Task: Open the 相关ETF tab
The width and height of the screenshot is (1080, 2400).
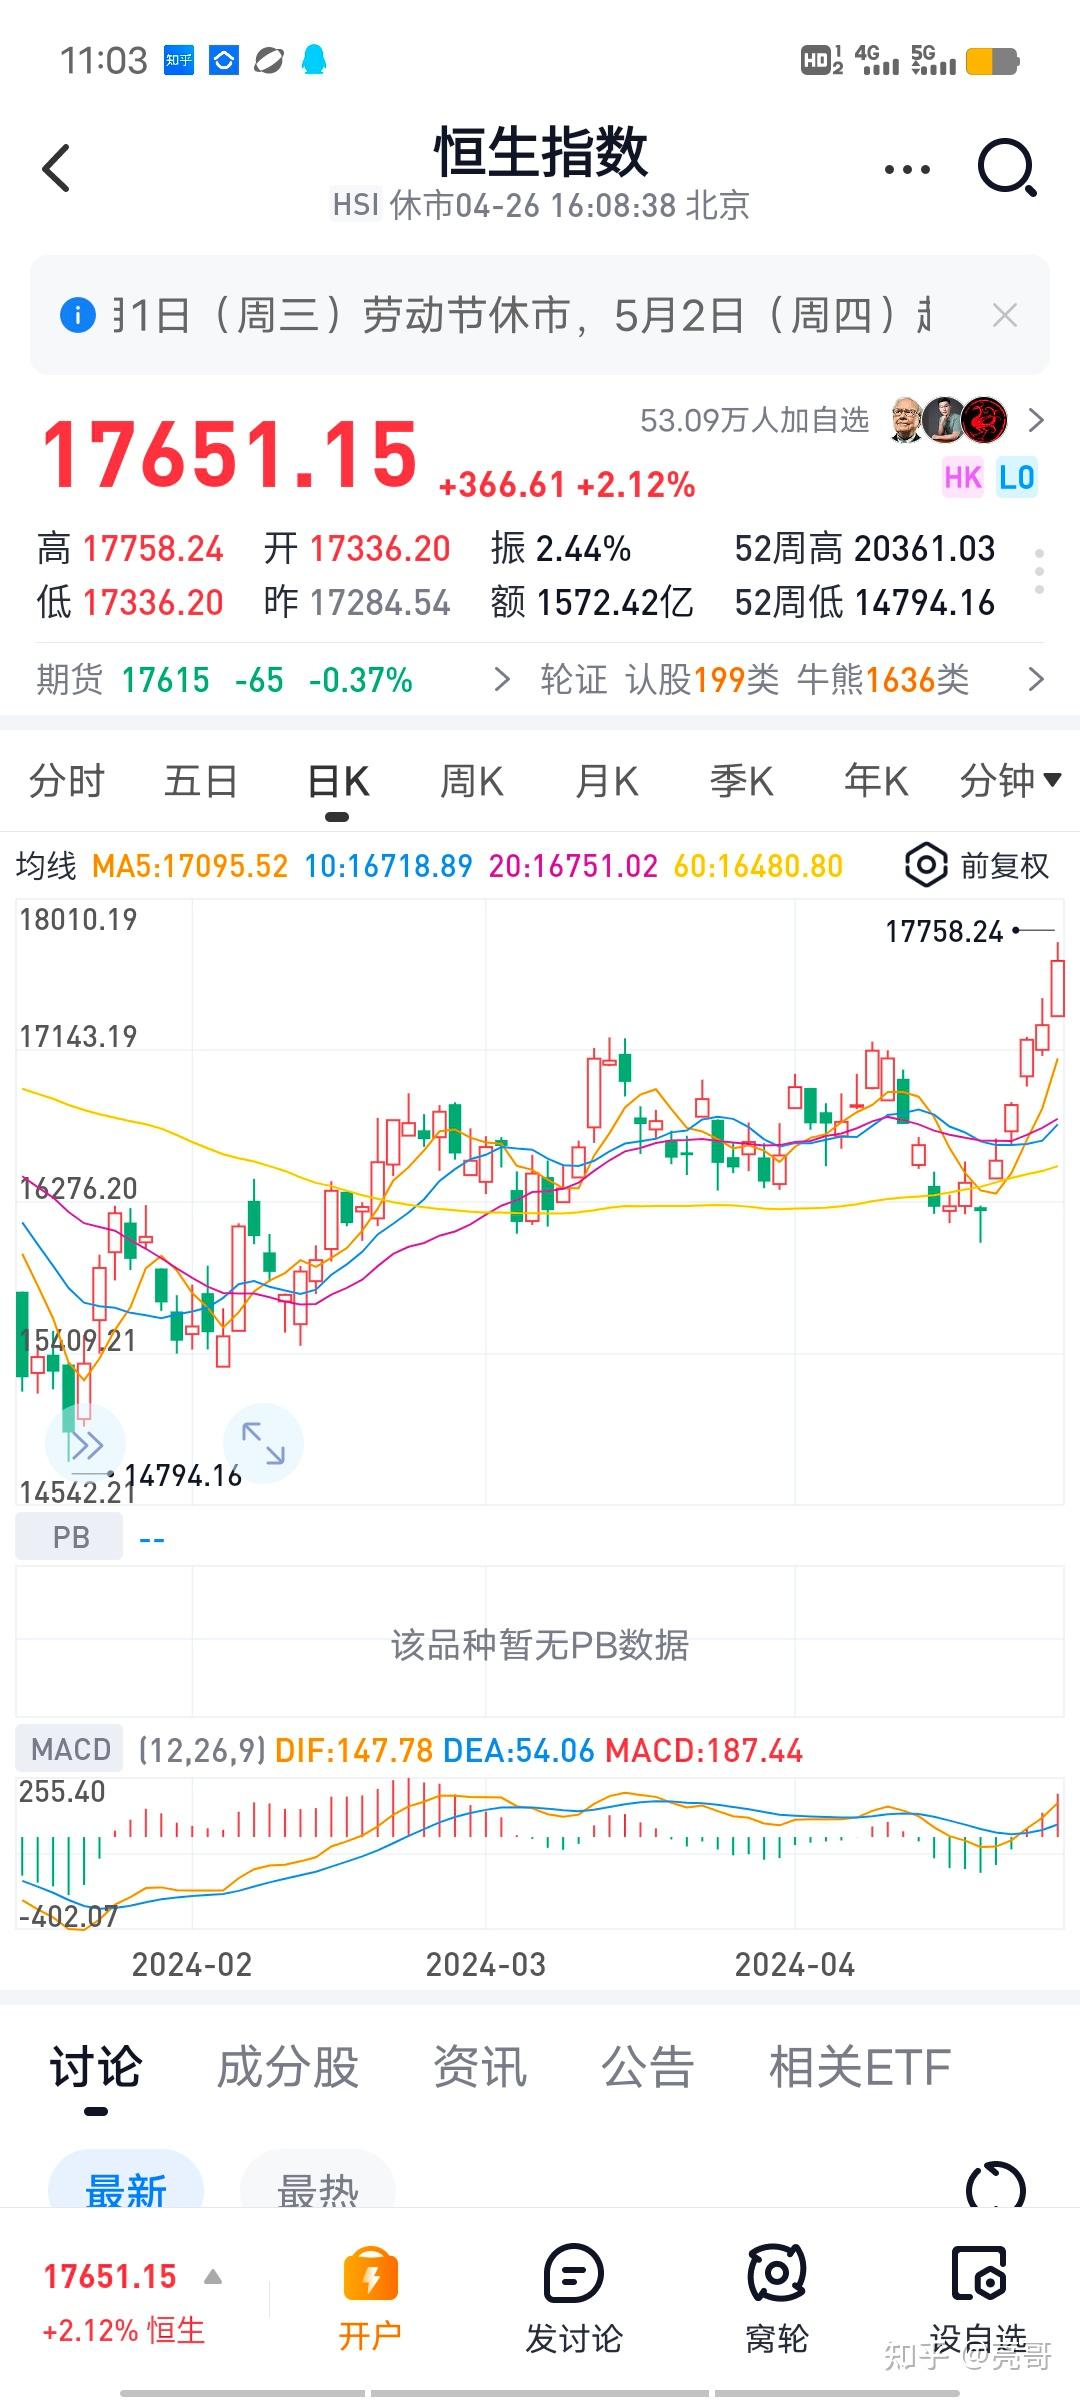Action: [x=860, y=2067]
